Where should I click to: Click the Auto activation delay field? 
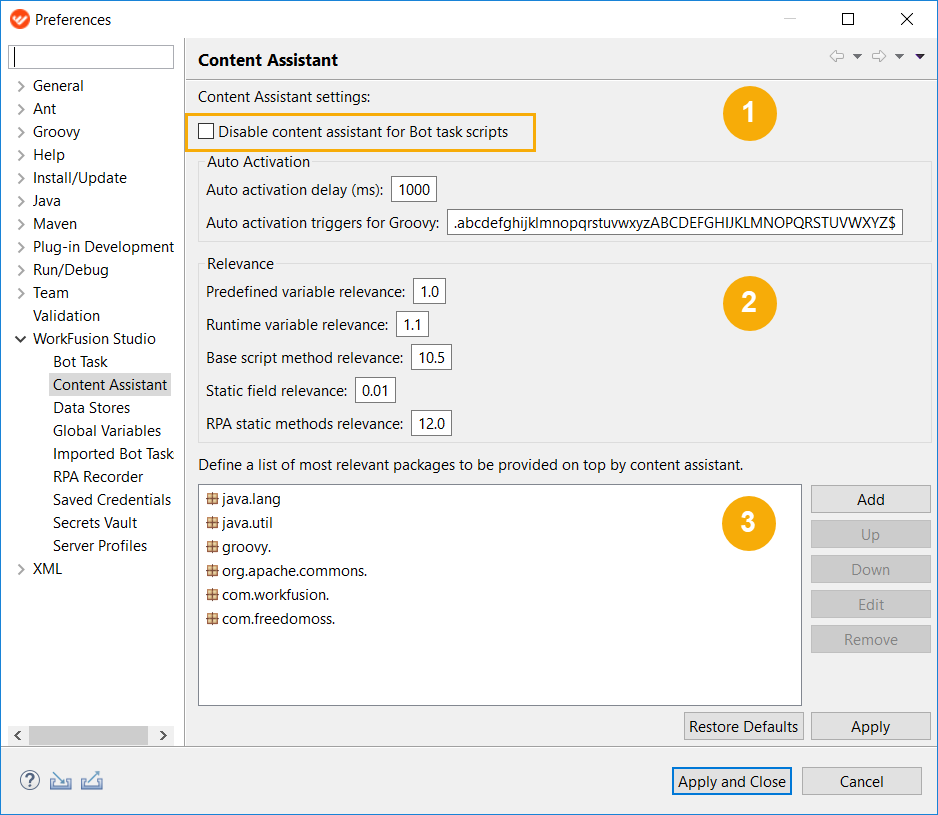[414, 190]
